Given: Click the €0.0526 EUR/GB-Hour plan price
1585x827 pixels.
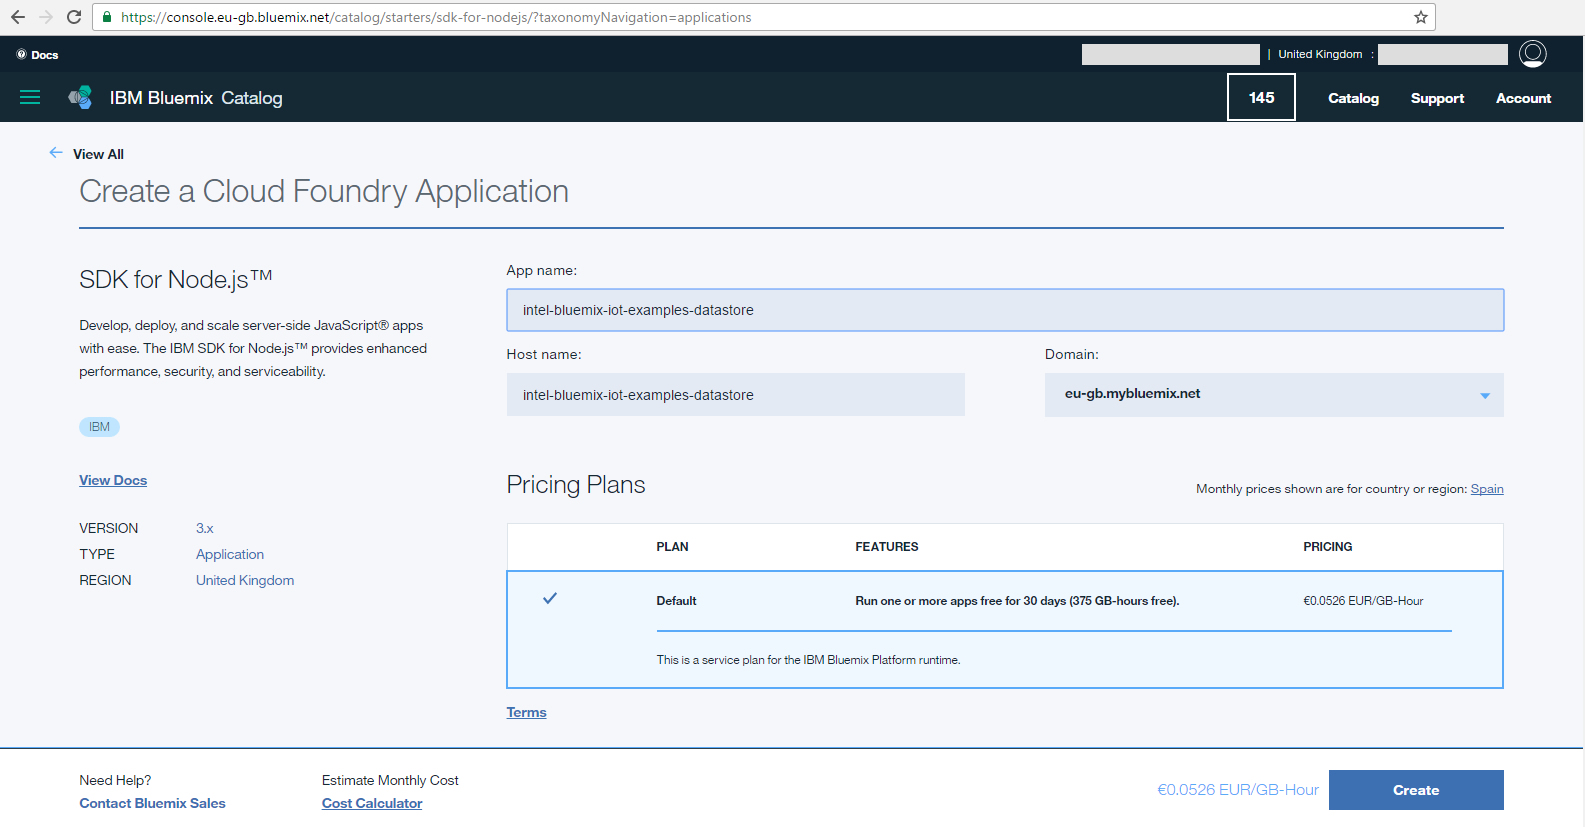Looking at the screenshot, I should pyautogui.click(x=1363, y=601).
